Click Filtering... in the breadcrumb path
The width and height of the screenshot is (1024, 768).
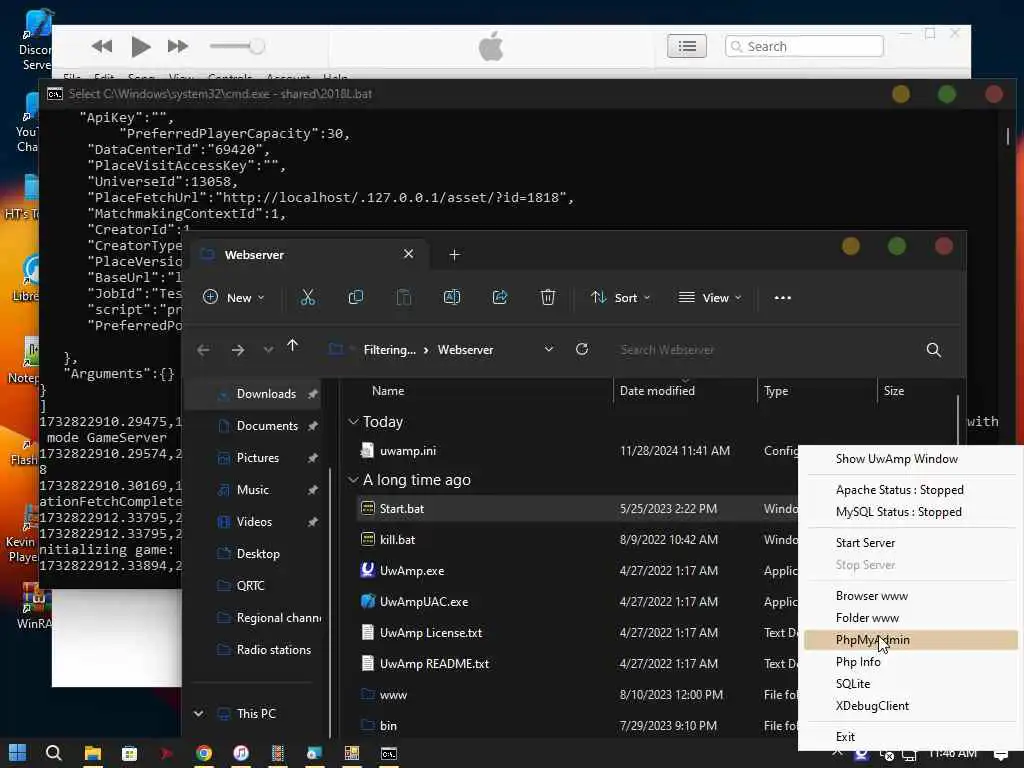[x=389, y=350]
